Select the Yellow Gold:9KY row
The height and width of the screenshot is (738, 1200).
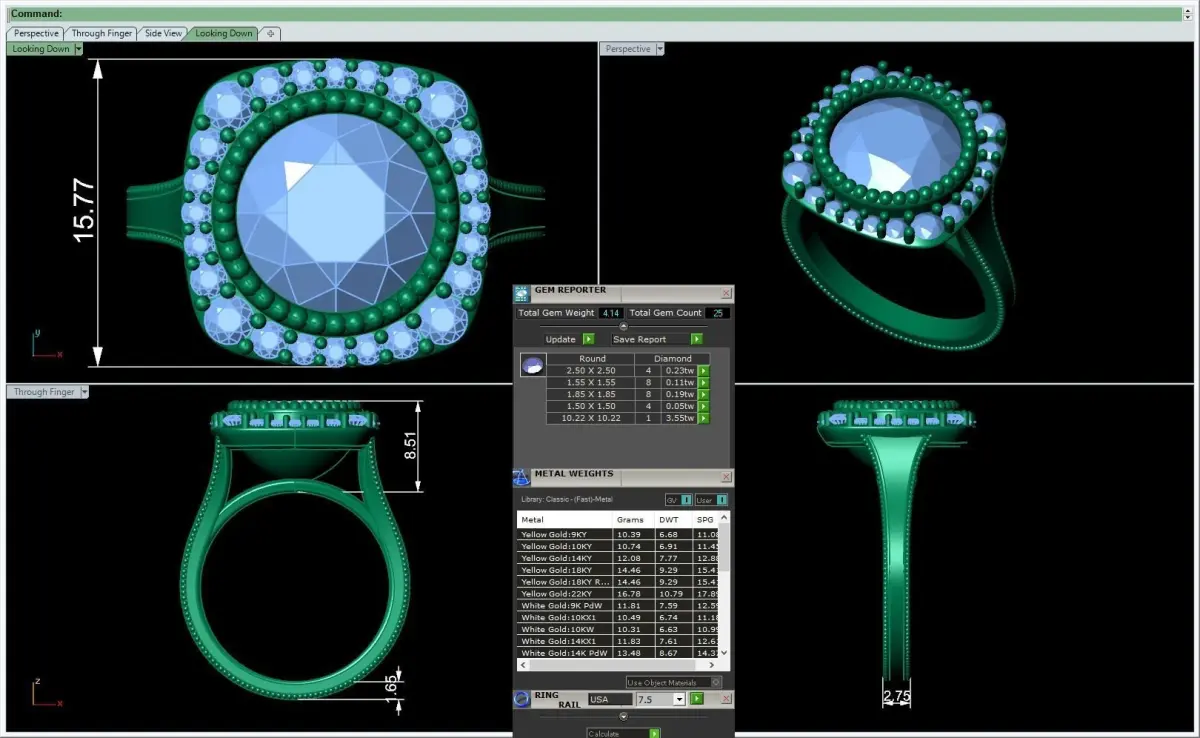point(619,534)
